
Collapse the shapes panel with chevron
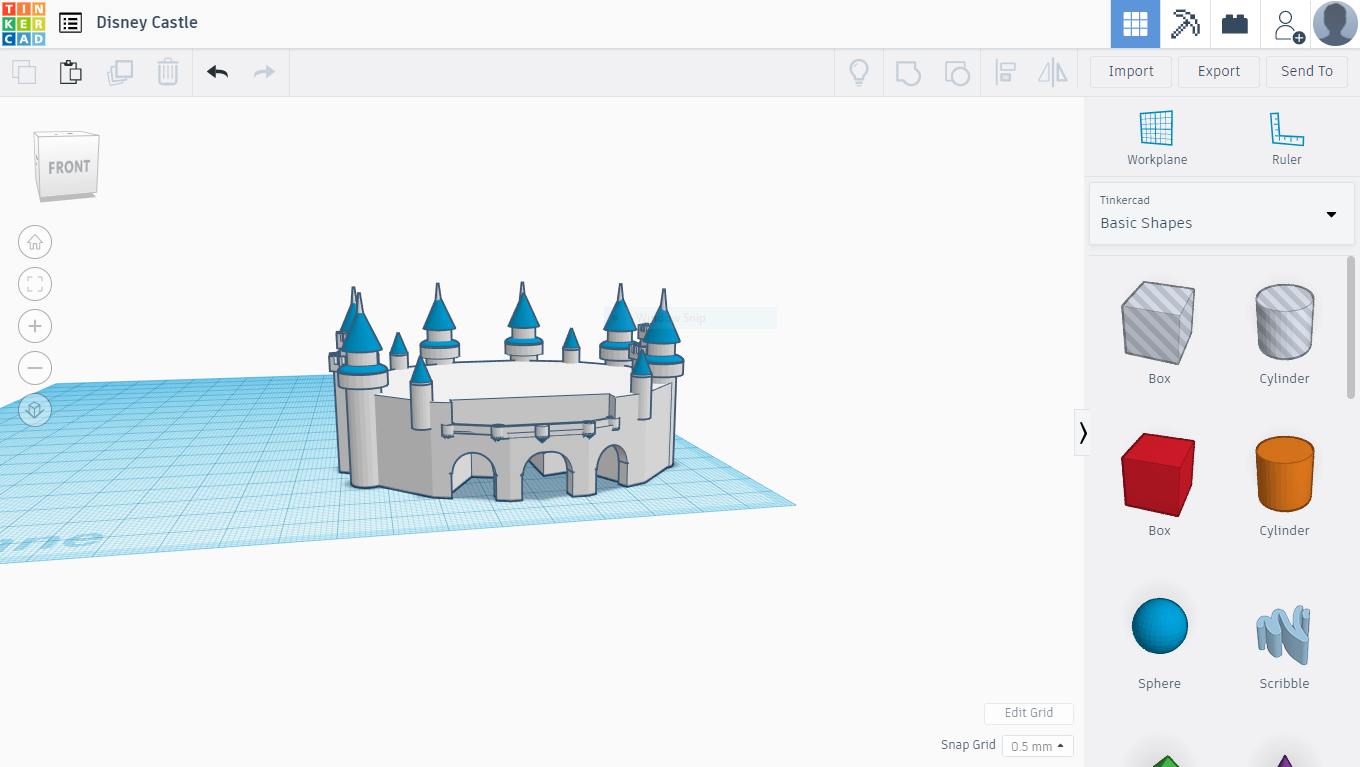1082,432
